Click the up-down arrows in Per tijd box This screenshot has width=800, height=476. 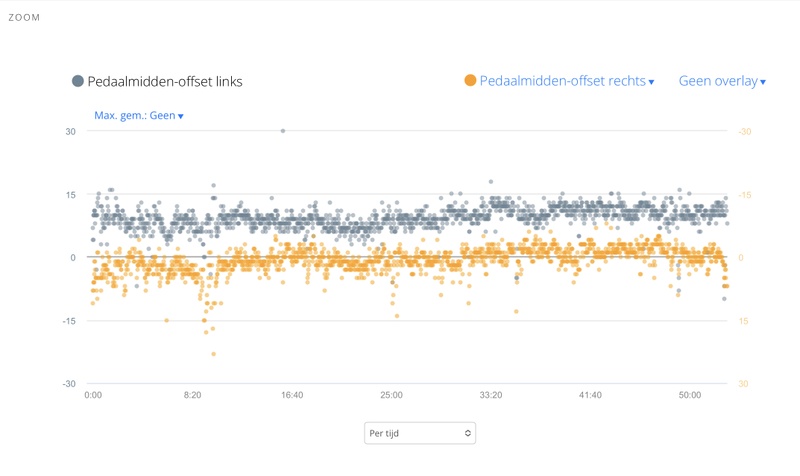point(467,433)
